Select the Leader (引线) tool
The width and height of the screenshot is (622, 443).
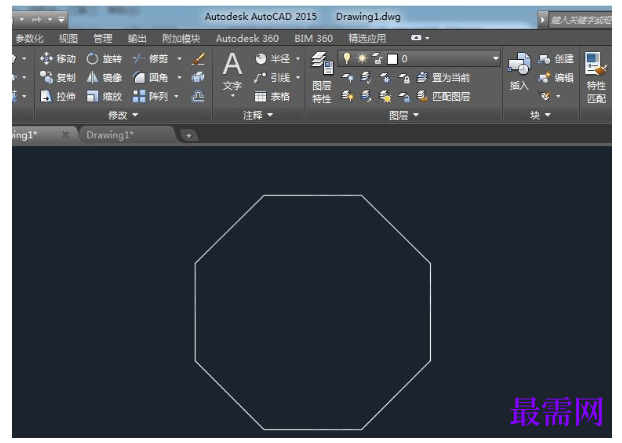tap(272, 77)
